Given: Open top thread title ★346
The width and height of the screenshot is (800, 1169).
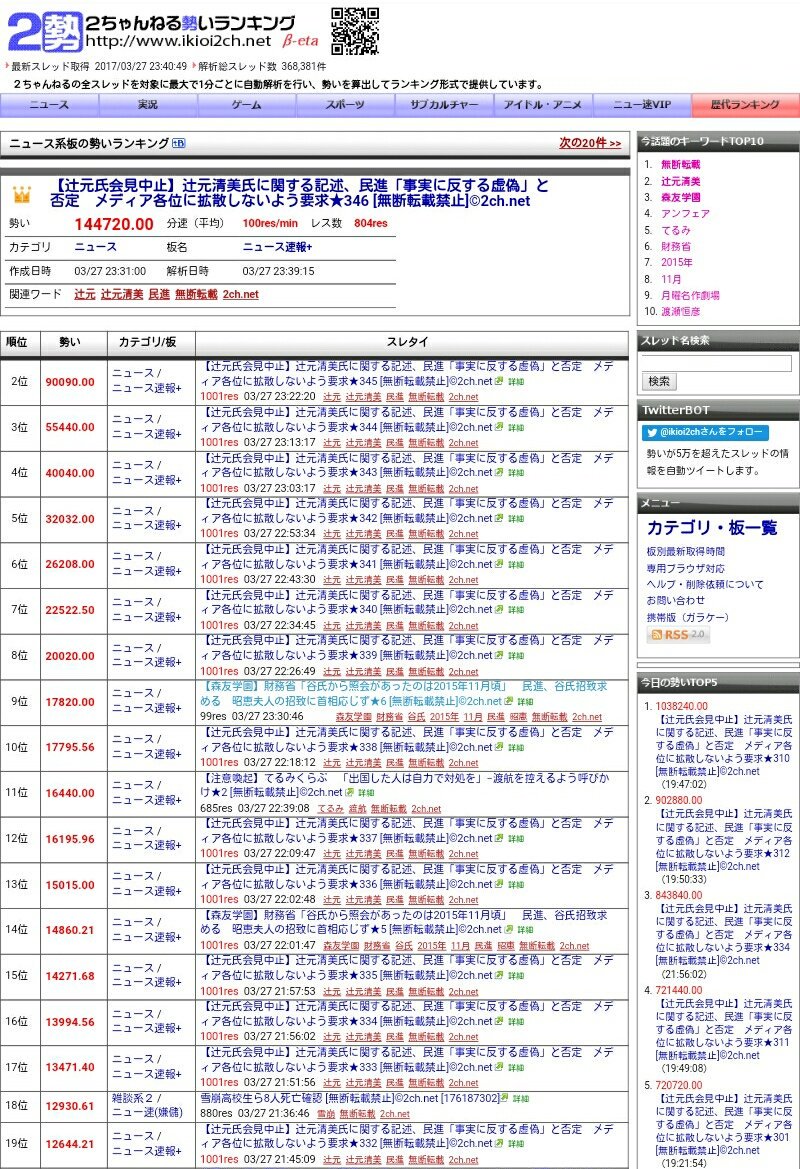Looking at the screenshot, I should (x=299, y=193).
